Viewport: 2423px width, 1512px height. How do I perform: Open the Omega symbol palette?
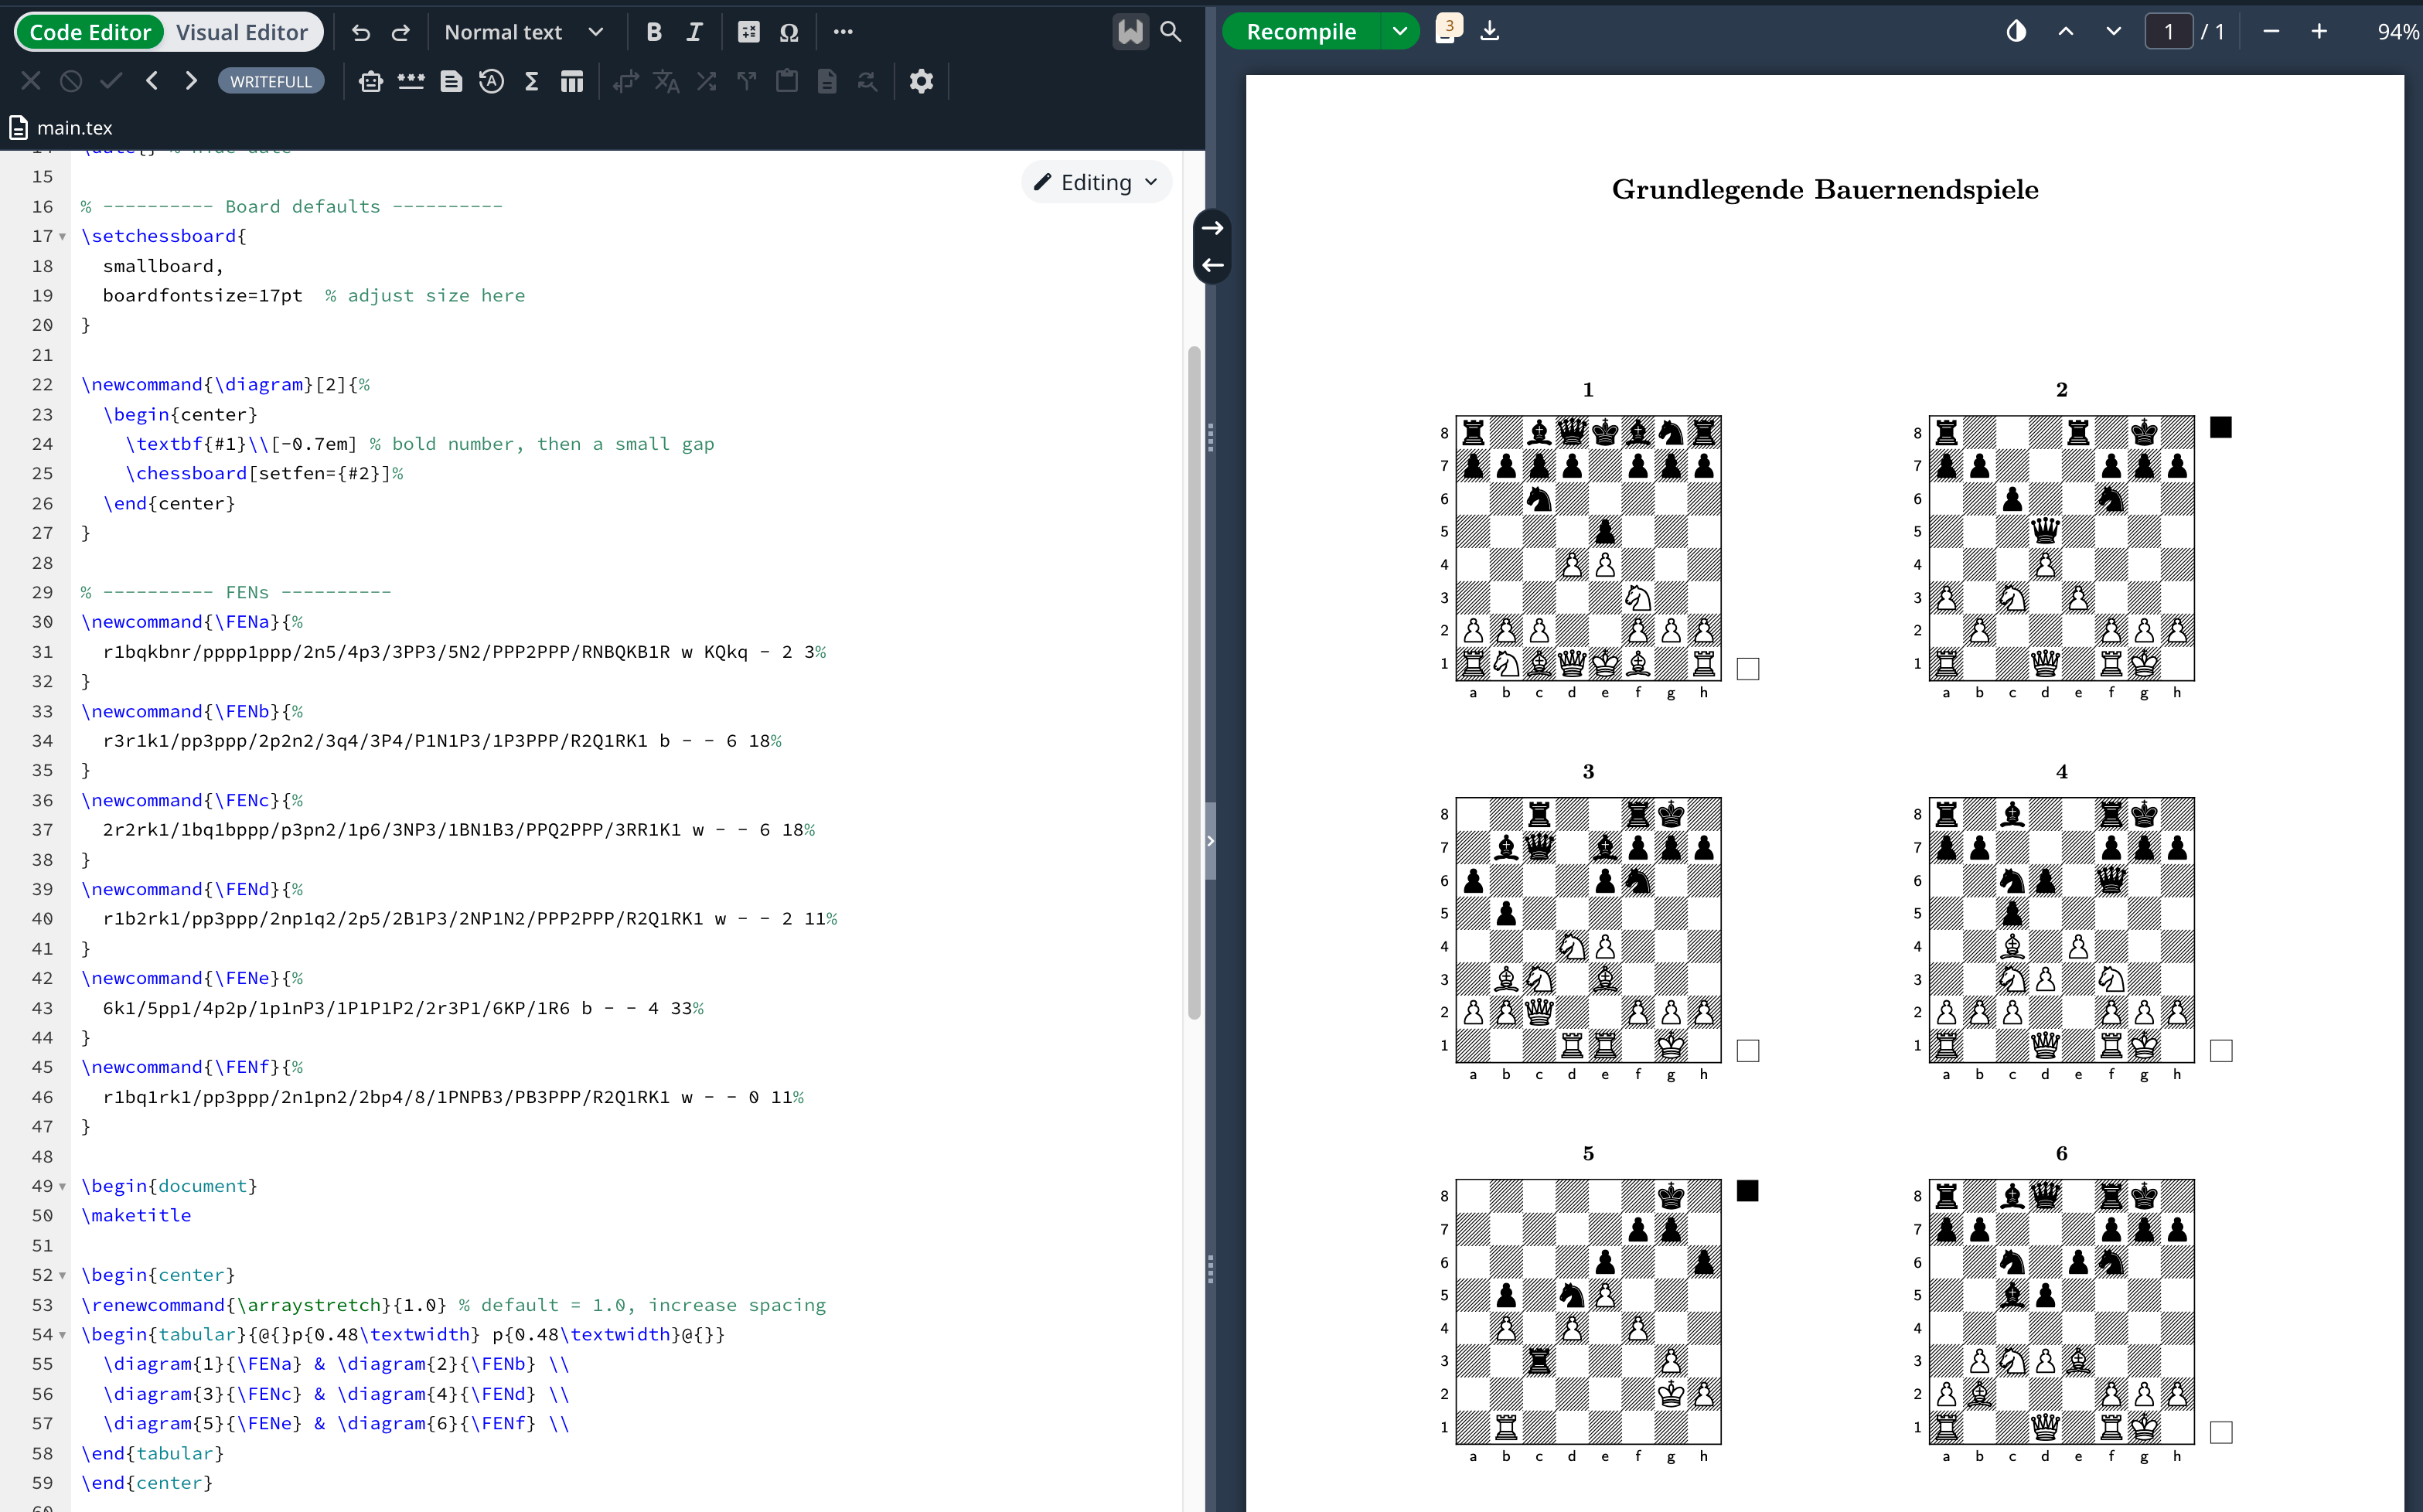(789, 32)
